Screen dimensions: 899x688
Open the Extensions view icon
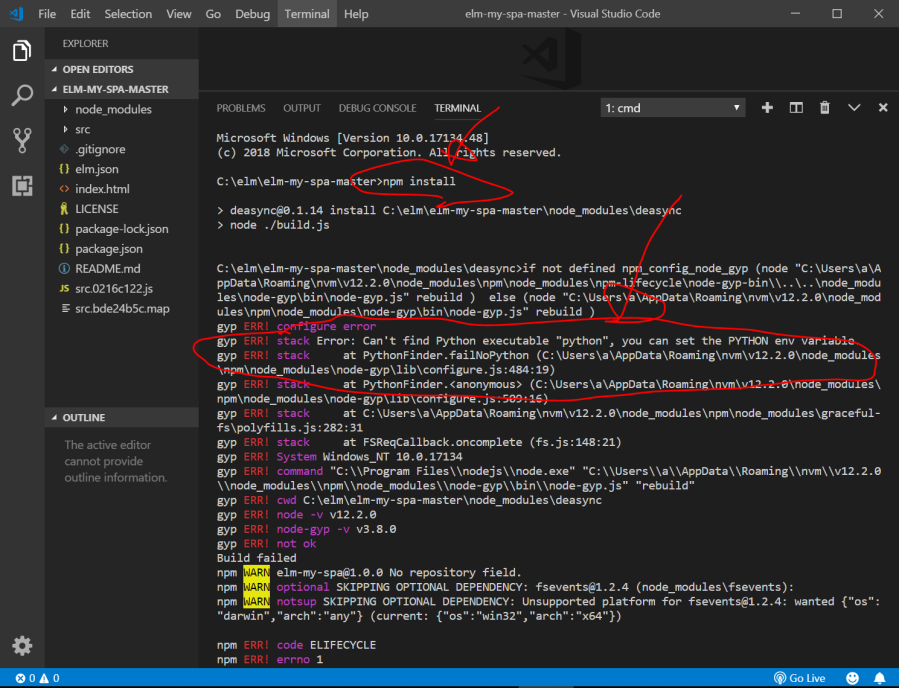(x=22, y=185)
